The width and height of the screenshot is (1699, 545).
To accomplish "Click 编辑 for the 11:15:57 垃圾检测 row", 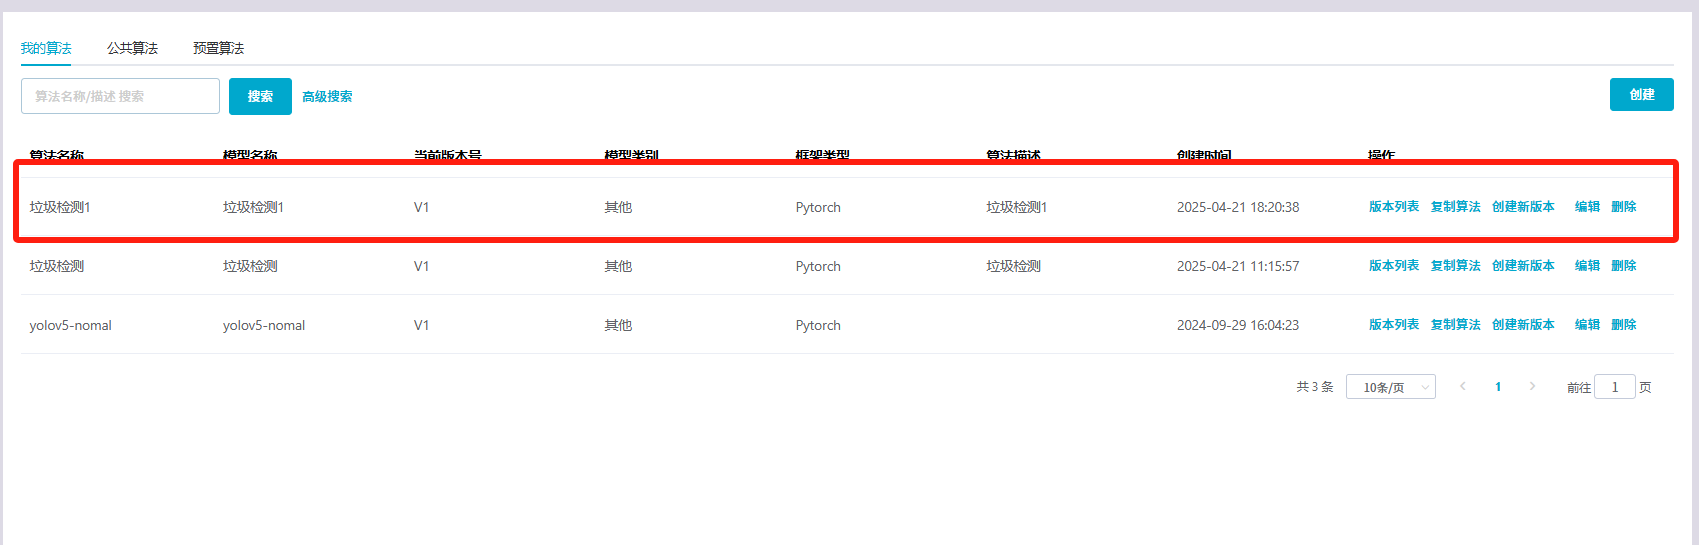I will coord(1587,266).
